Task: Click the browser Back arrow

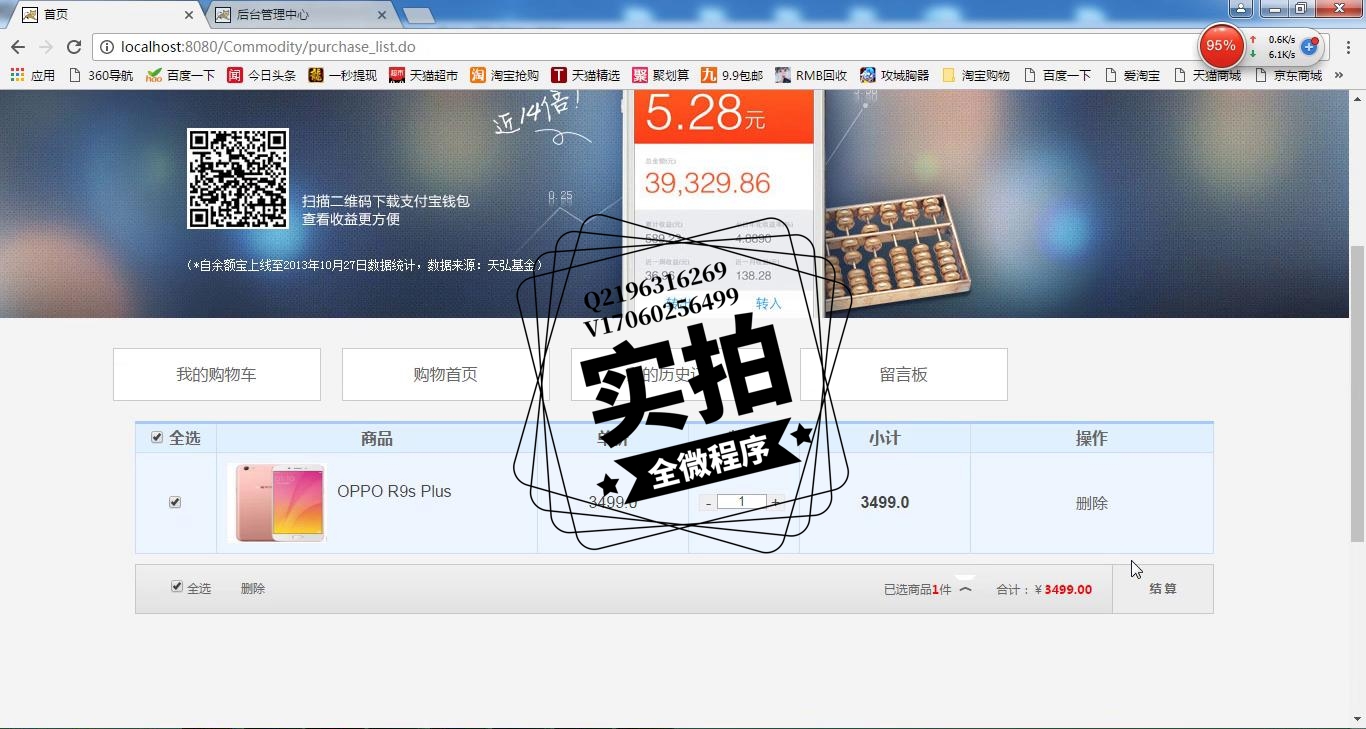Action: click(18, 47)
